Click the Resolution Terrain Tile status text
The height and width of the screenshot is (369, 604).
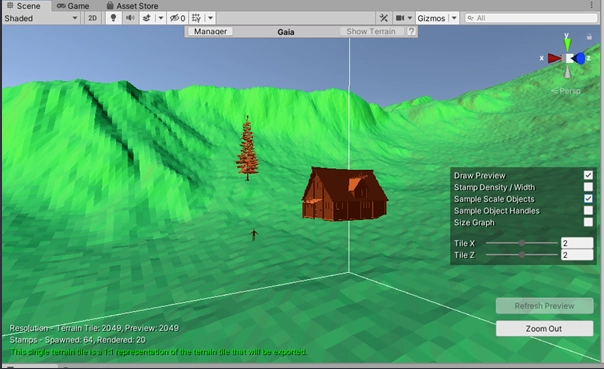(x=94, y=328)
